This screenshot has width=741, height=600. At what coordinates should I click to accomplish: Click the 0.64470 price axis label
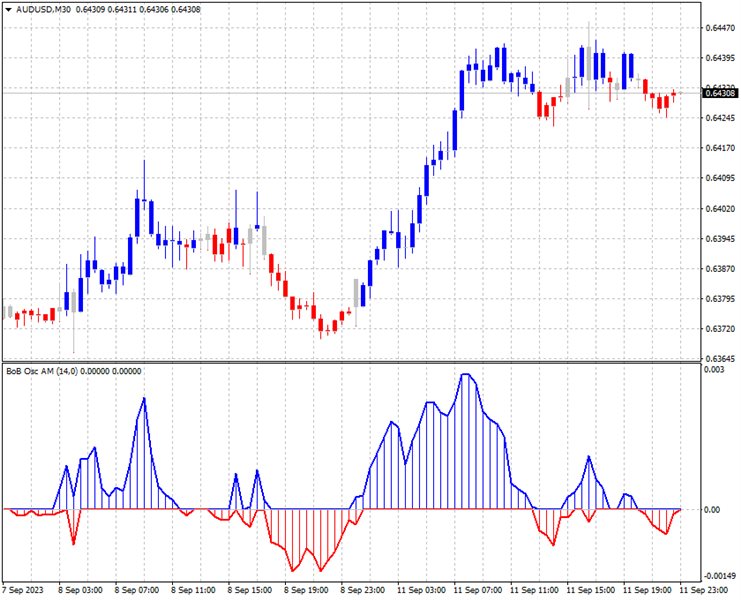click(718, 28)
